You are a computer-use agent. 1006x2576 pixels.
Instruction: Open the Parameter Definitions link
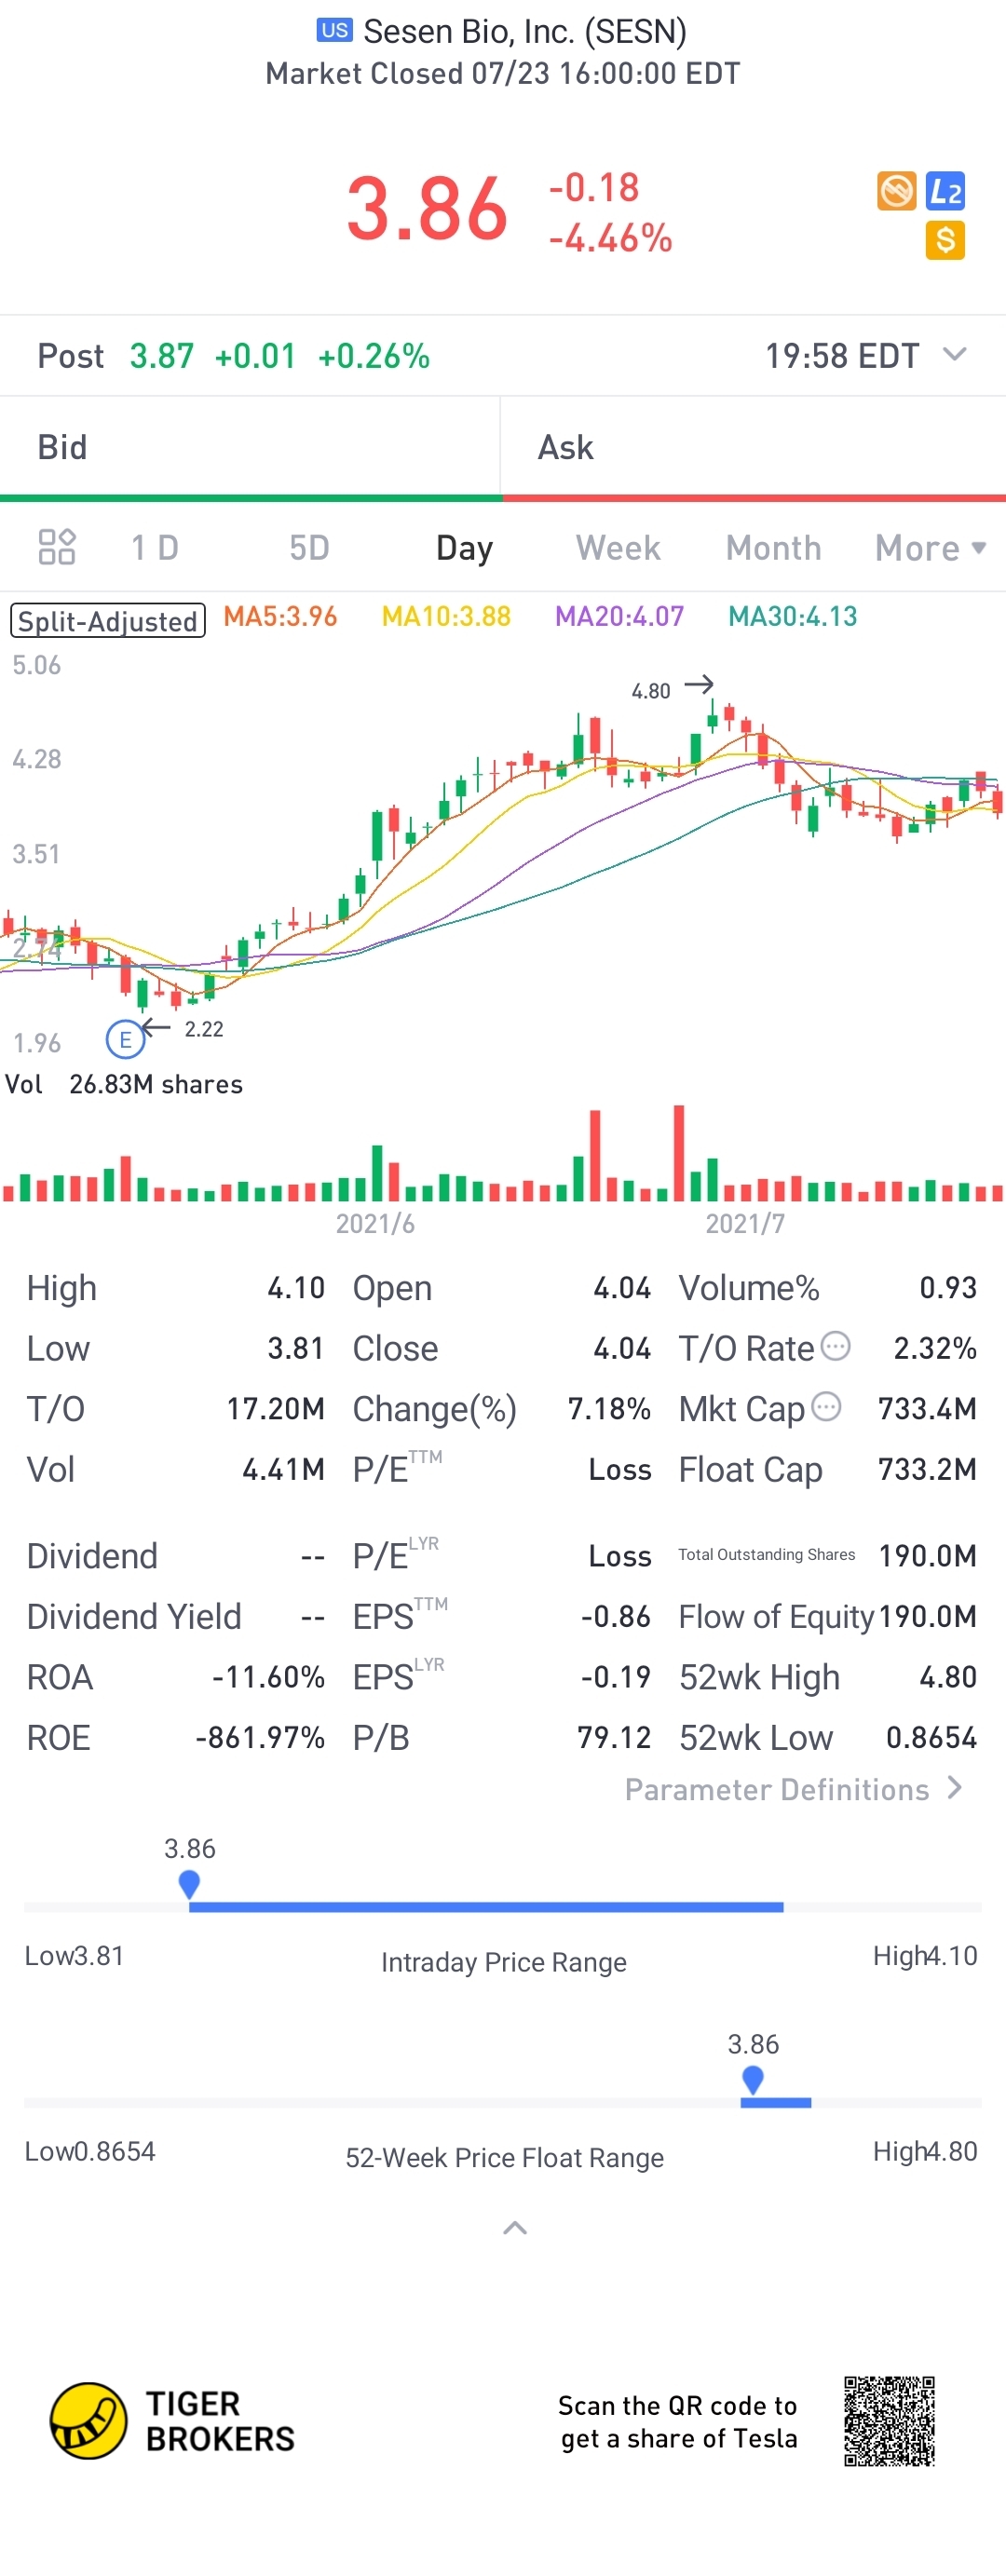(793, 1789)
